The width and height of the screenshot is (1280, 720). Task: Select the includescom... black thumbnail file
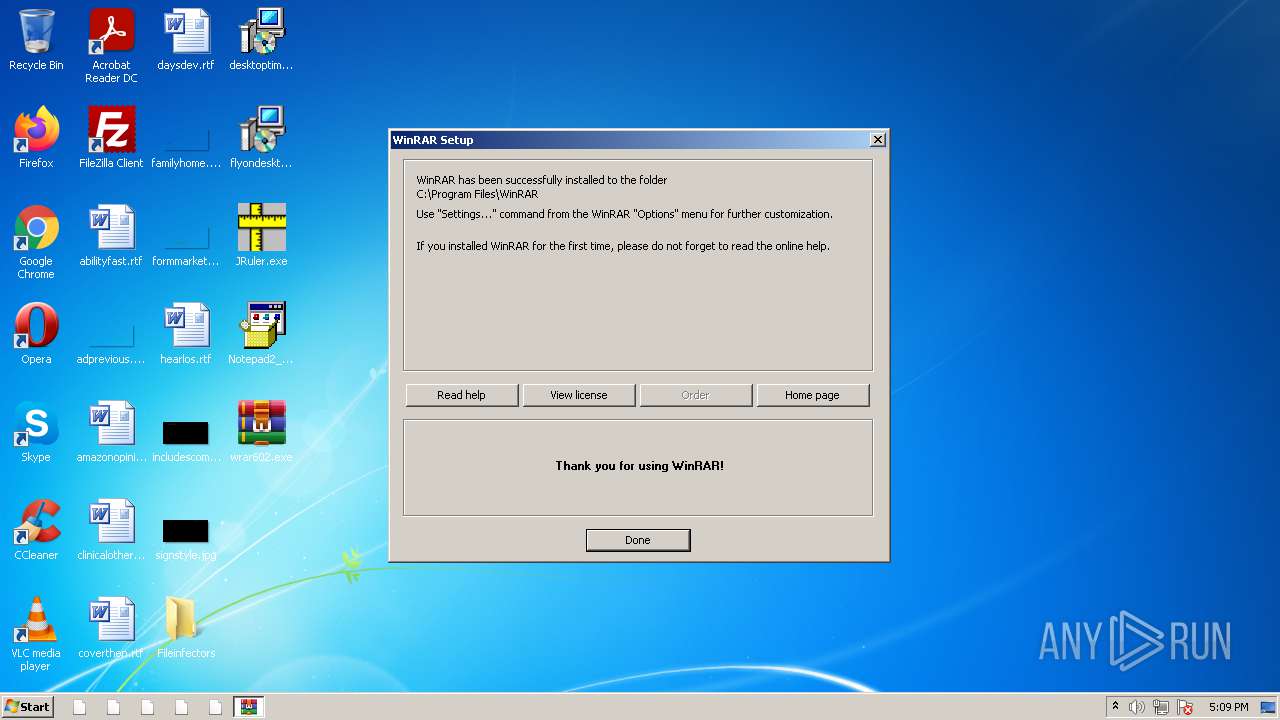(x=186, y=440)
